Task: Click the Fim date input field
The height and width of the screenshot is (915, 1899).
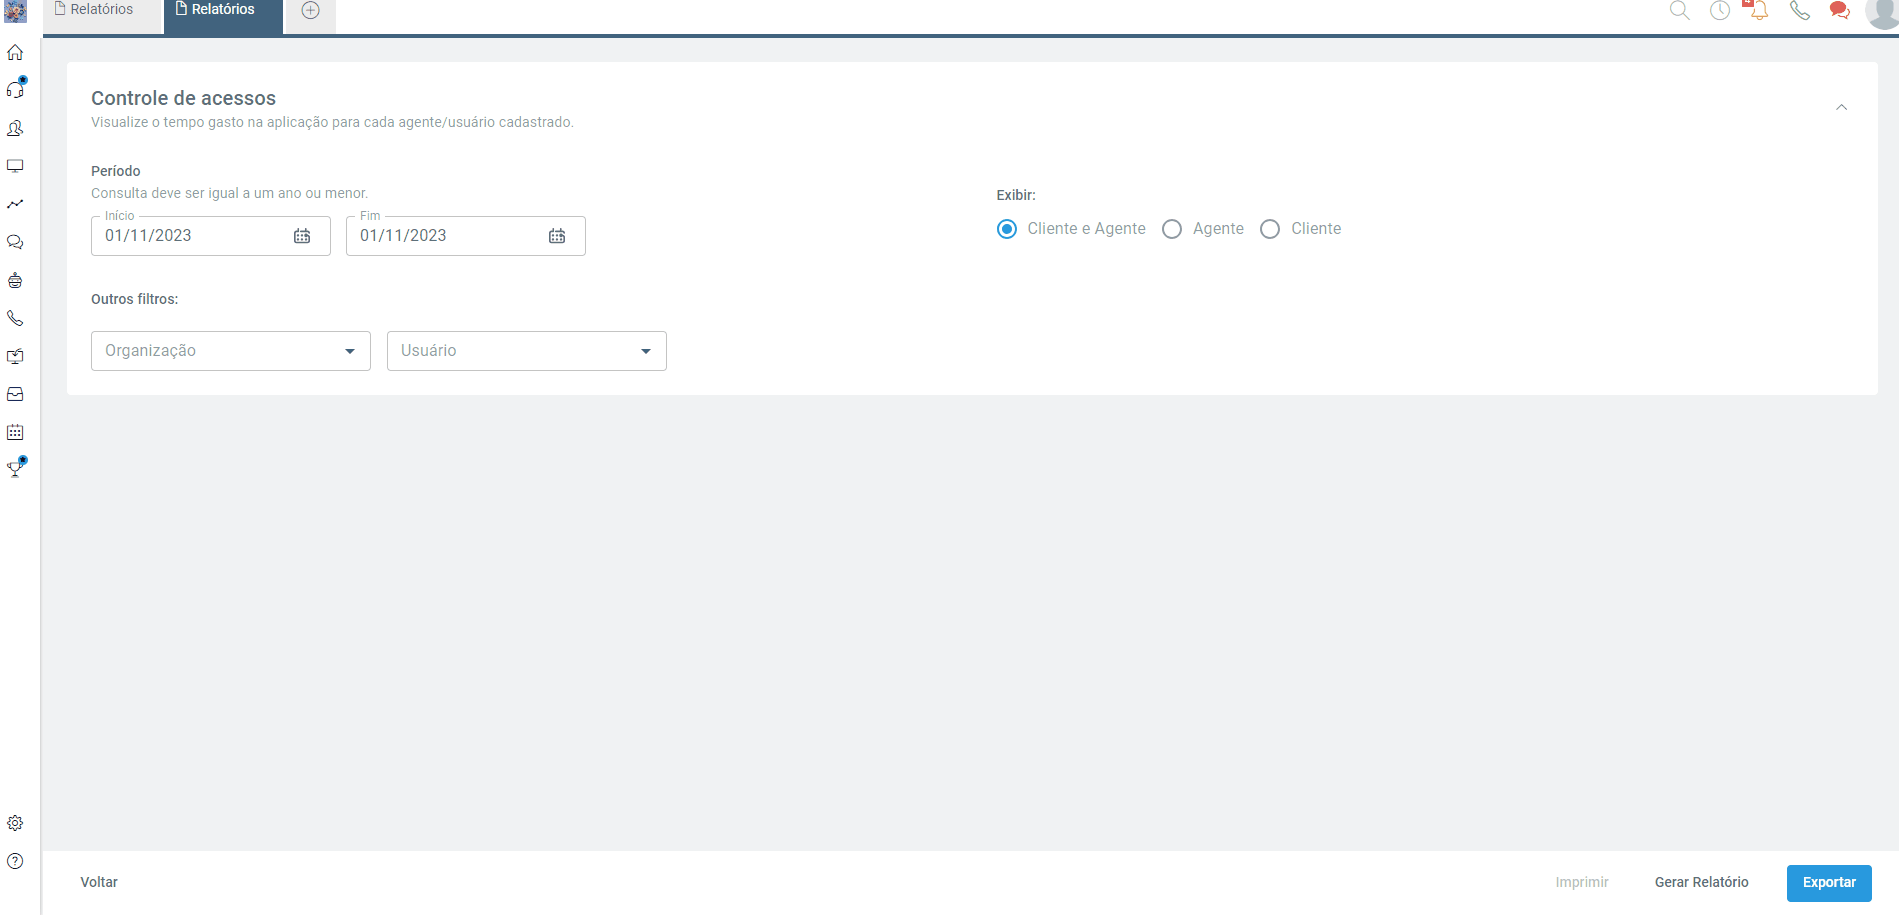Action: (x=466, y=236)
